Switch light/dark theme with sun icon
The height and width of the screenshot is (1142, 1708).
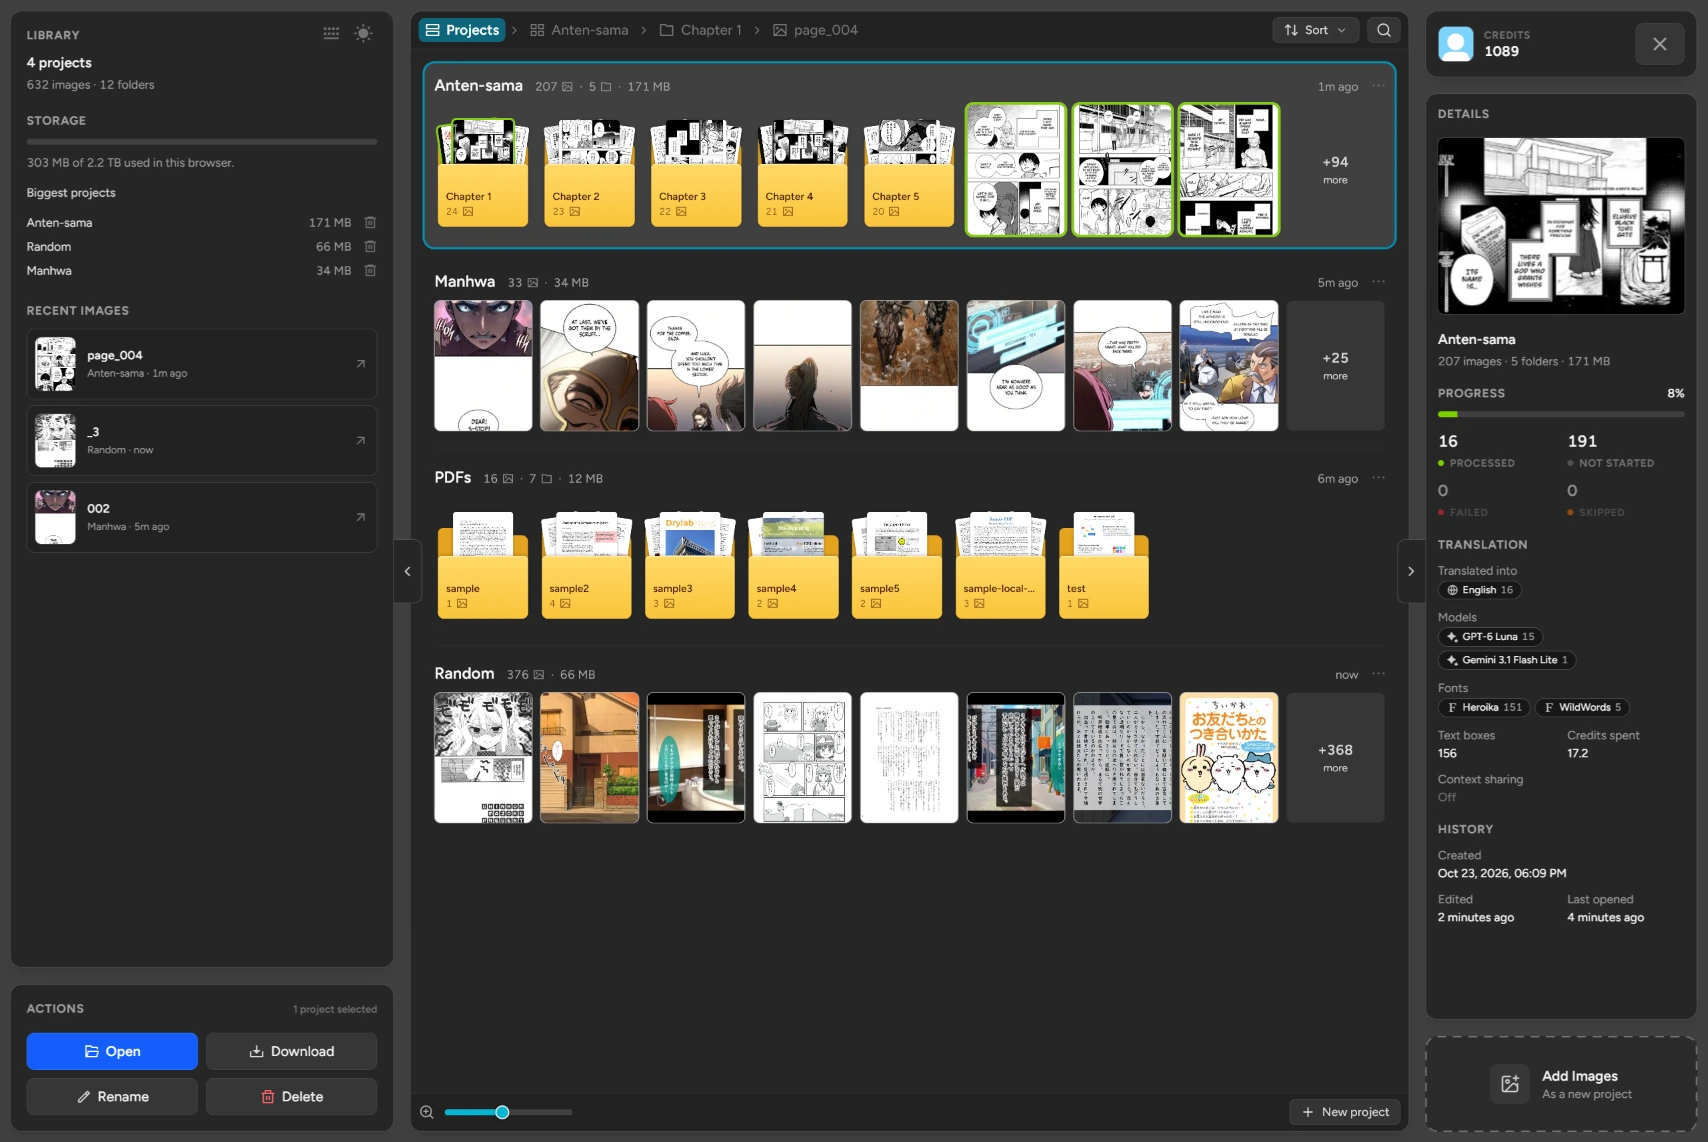[363, 33]
